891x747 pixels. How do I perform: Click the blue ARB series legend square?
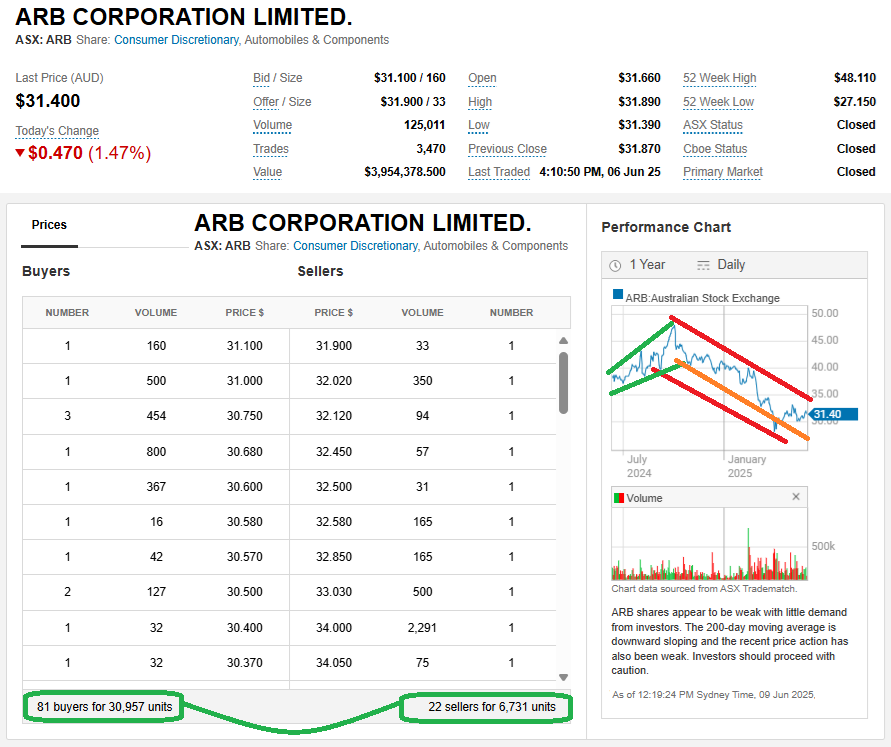(x=618, y=297)
